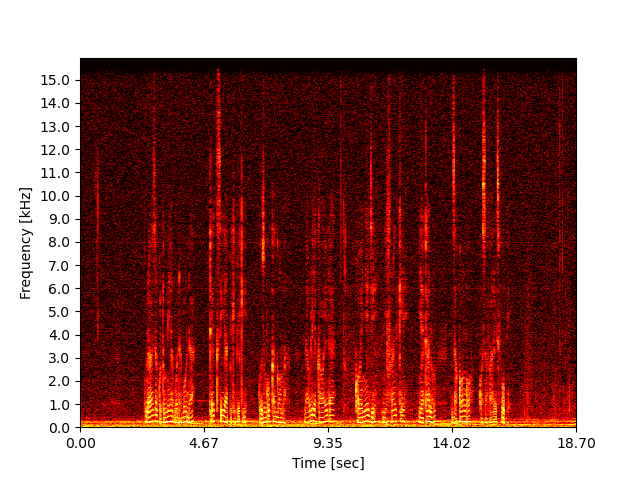Click the 13.0 frequency tick label
640x480 pixels.
pyautogui.click(x=55, y=127)
